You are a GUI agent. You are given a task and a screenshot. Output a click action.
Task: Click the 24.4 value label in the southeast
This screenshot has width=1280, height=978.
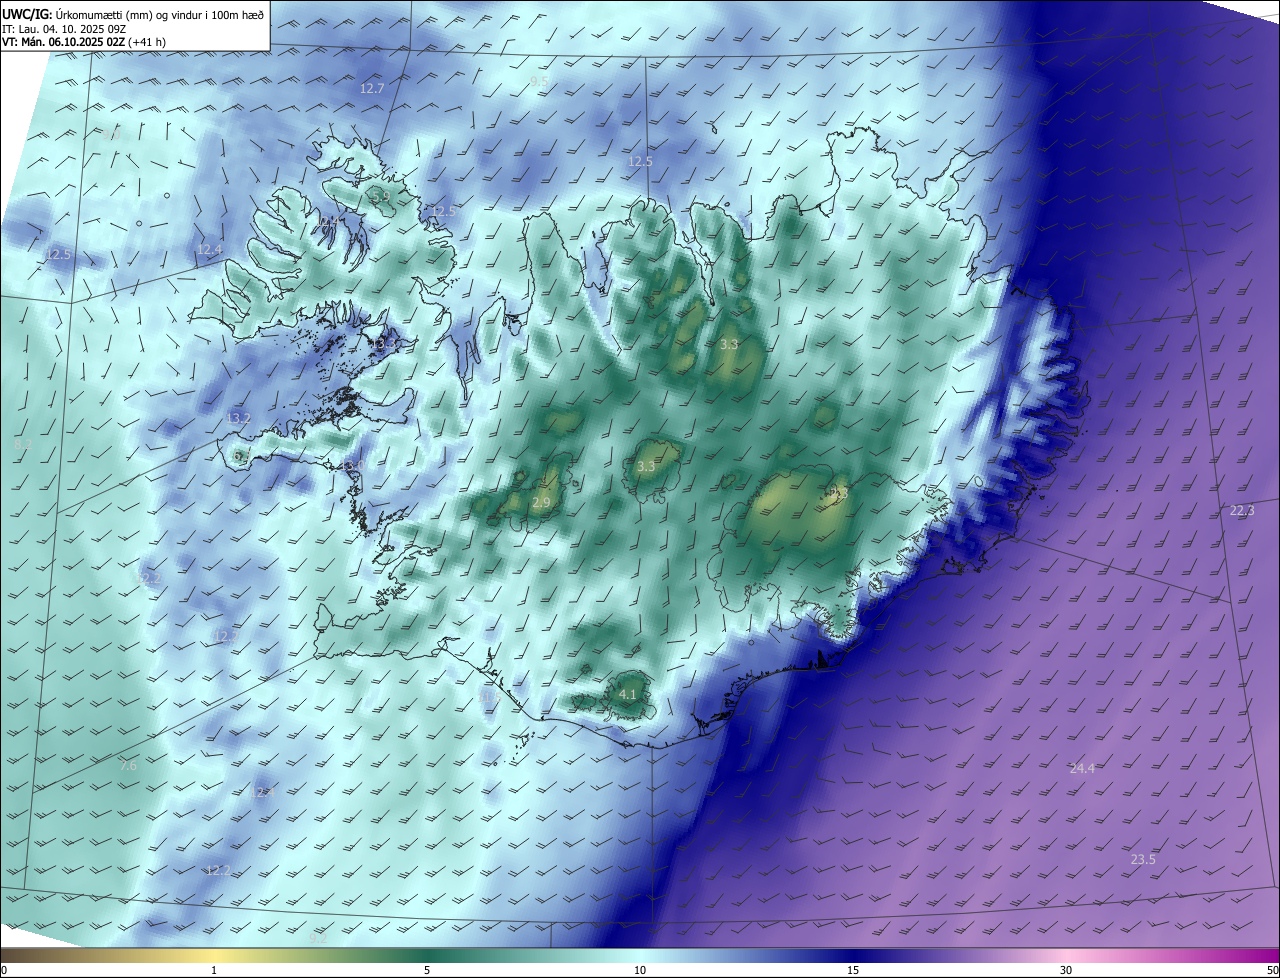[1082, 769]
